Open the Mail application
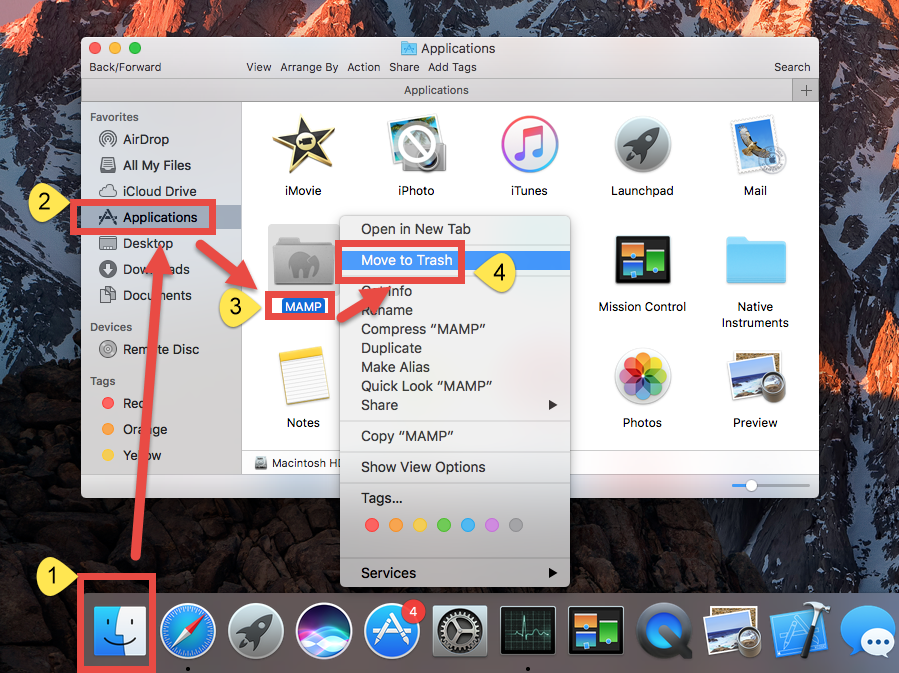Image resolution: width=899 pixels, height=673 pixels. pyautogui.click(x=755, y=143)
